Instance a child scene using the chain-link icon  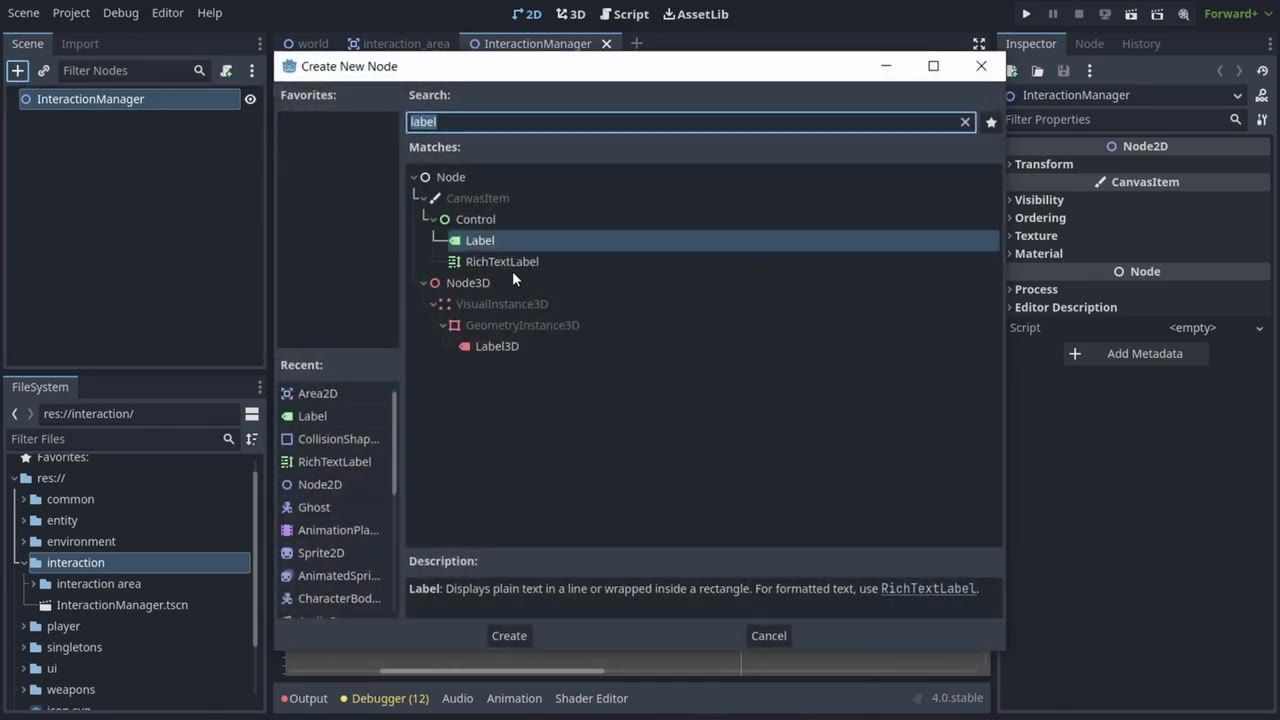[43, 71]
